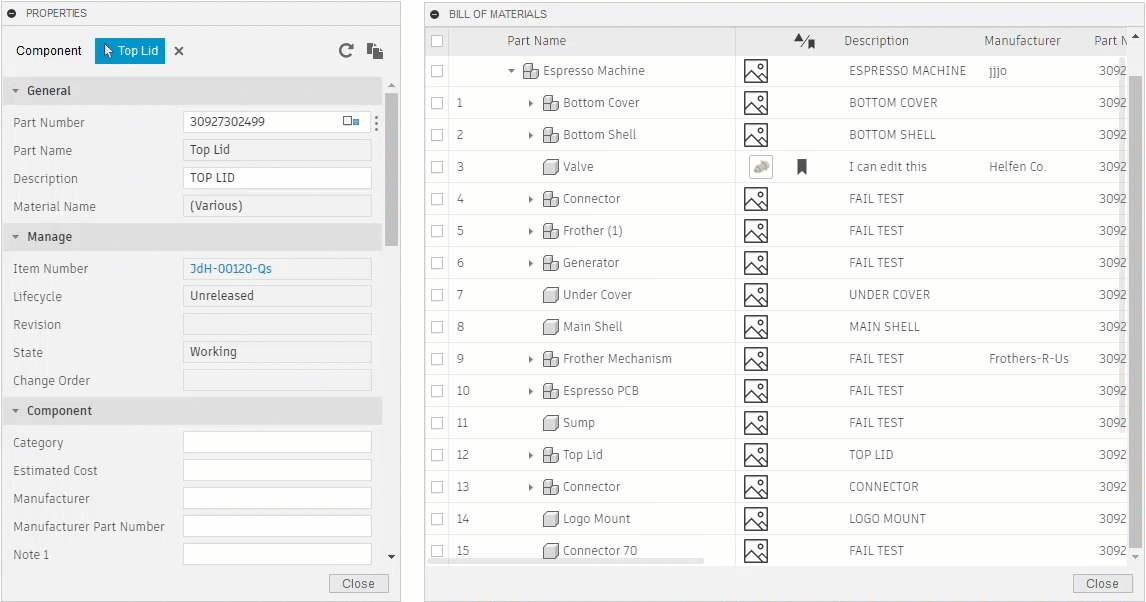This screenshot has height=602, width=1146.
Task: Check the Main Shell row checkbox
Action: click(437, 327)
